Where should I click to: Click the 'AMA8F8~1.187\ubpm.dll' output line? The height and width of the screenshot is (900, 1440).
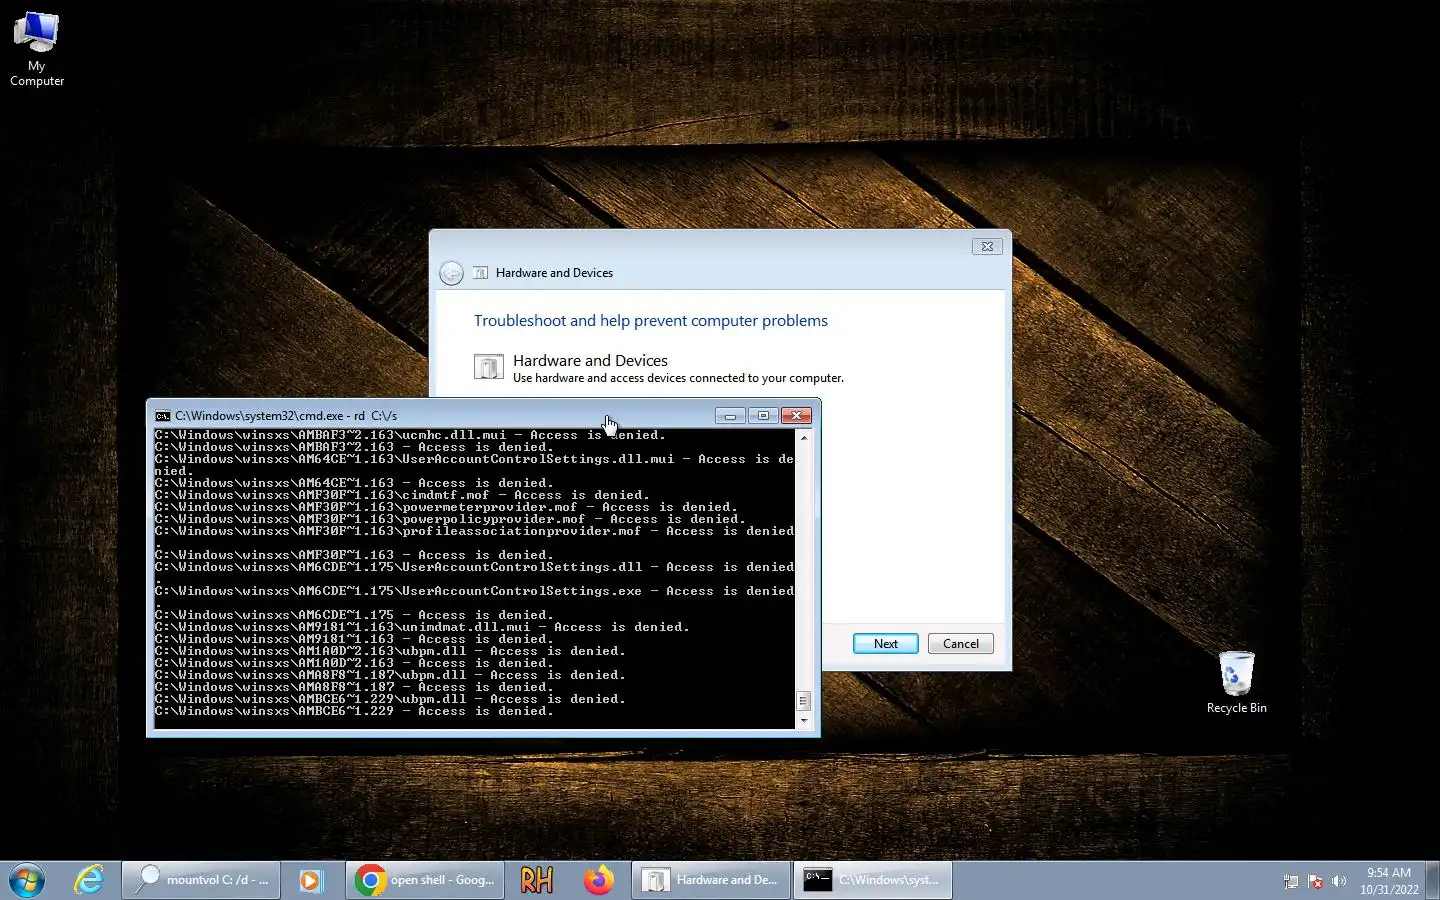390,675
